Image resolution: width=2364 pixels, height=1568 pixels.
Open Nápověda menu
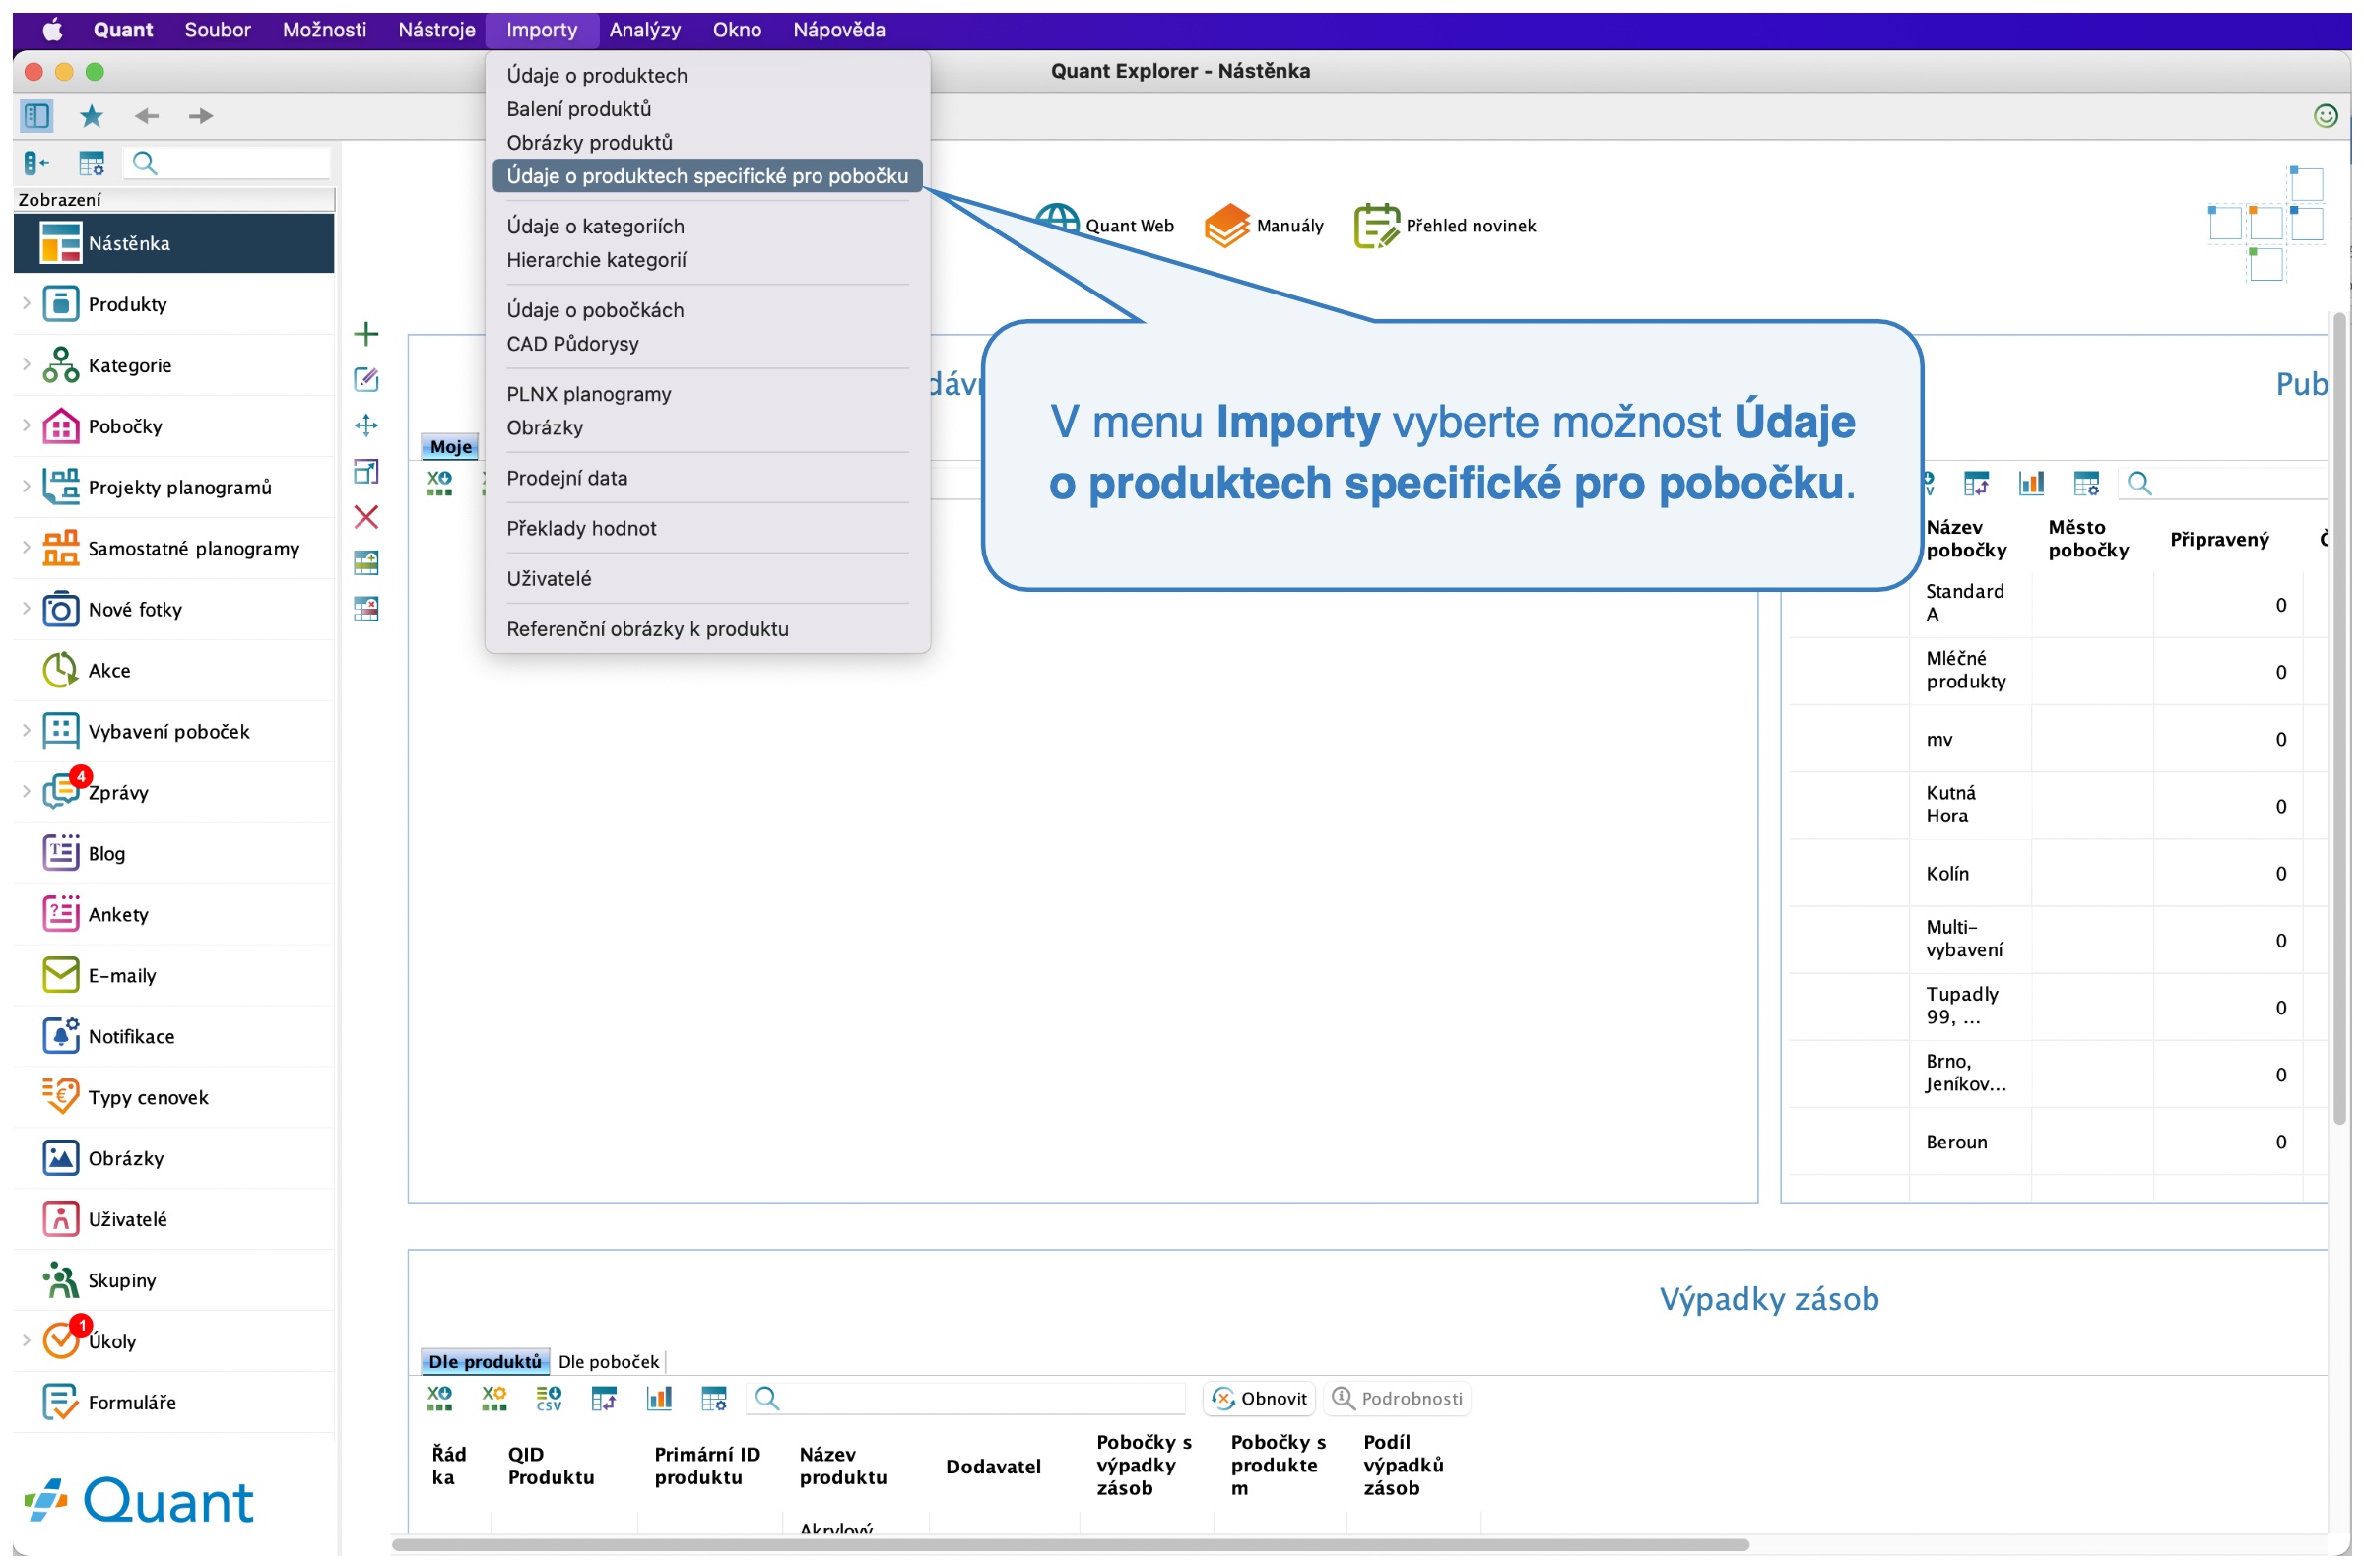click(x=839, y=30)
